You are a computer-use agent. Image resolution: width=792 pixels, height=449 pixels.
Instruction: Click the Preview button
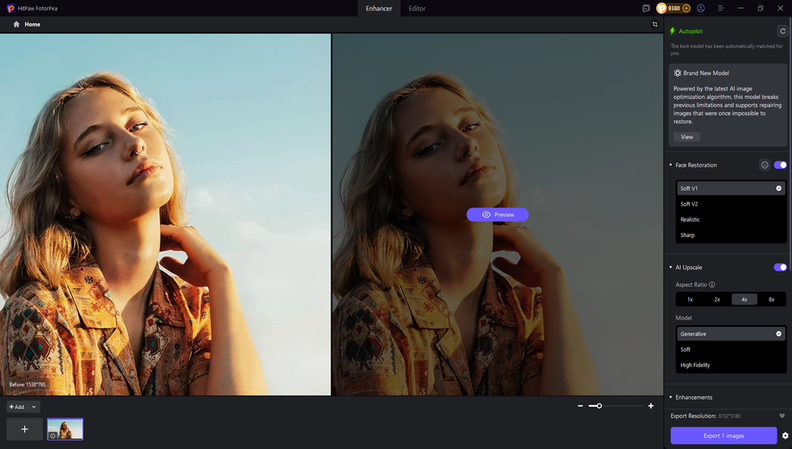pos(498,215)
